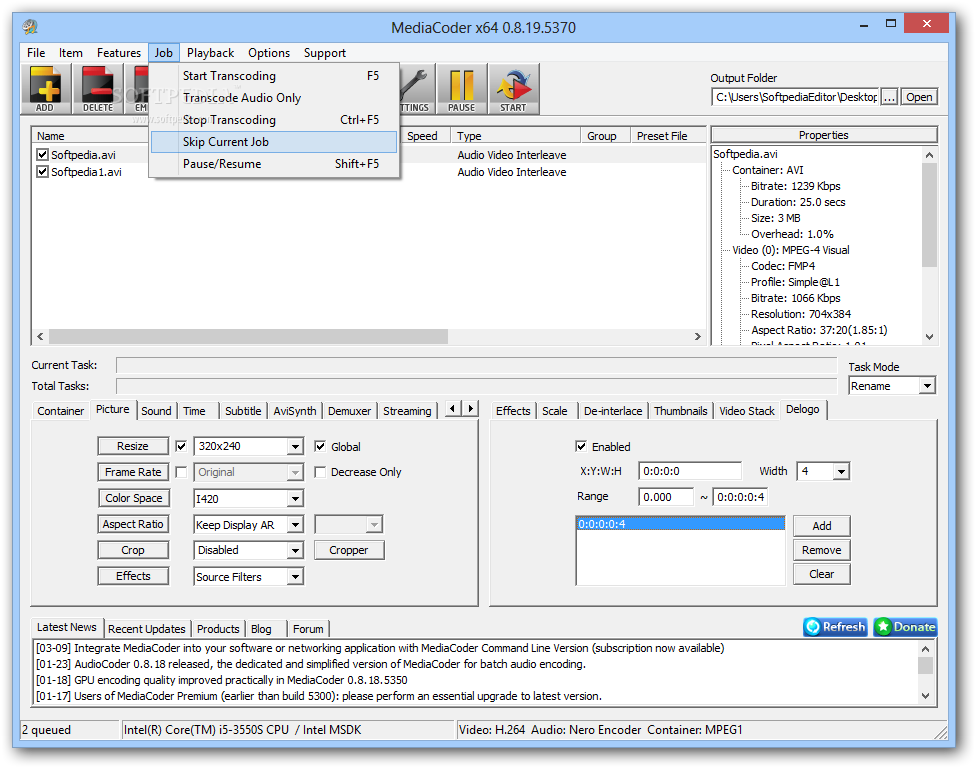Image resolution: width=976 pixels, height=768 pixels.
Task: Select Stop Transcoding menu entry
Action: tap(274, 119)
